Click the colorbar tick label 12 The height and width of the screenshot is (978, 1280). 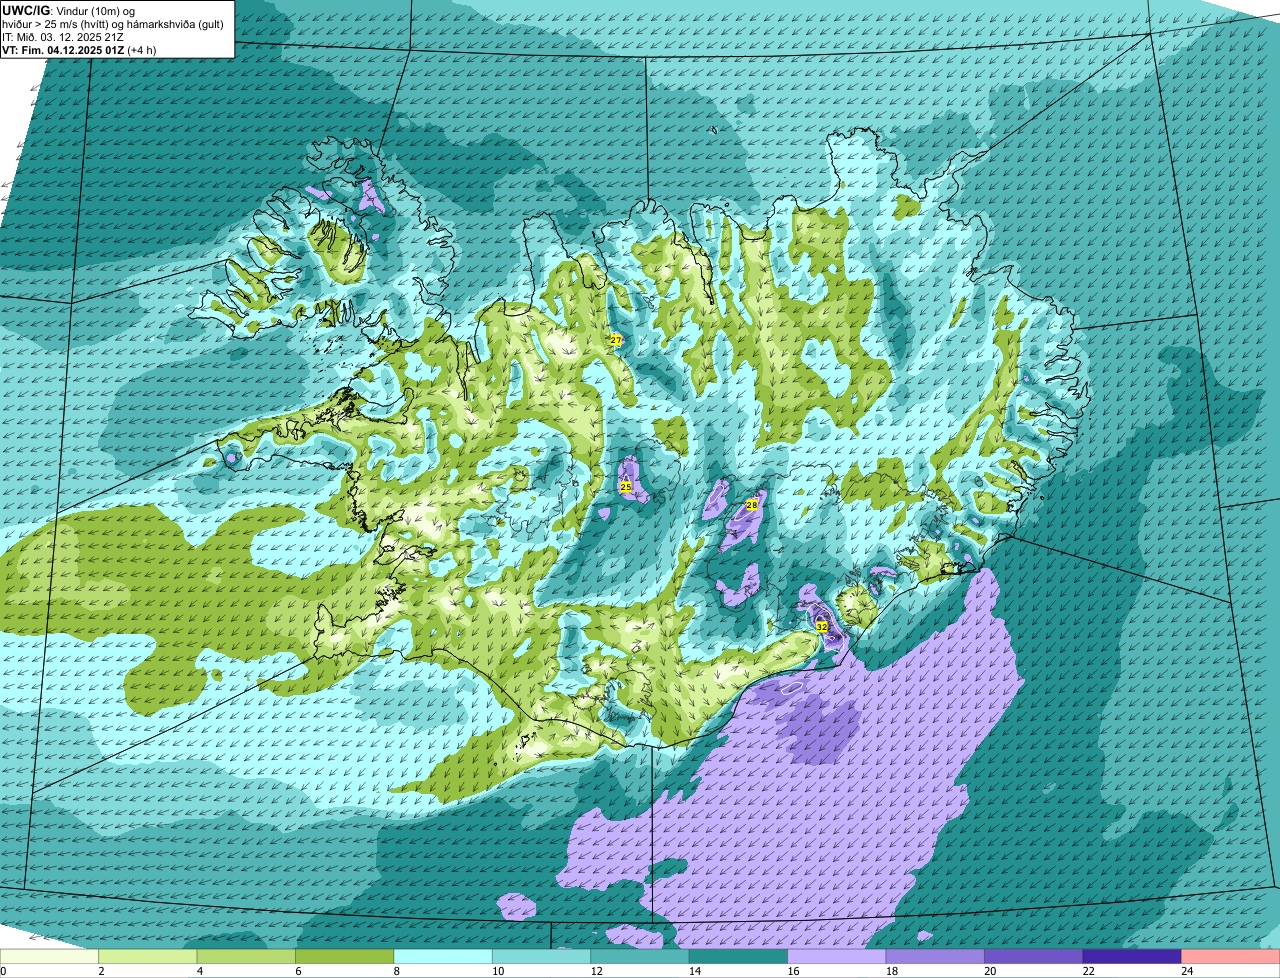click(595, 971)
